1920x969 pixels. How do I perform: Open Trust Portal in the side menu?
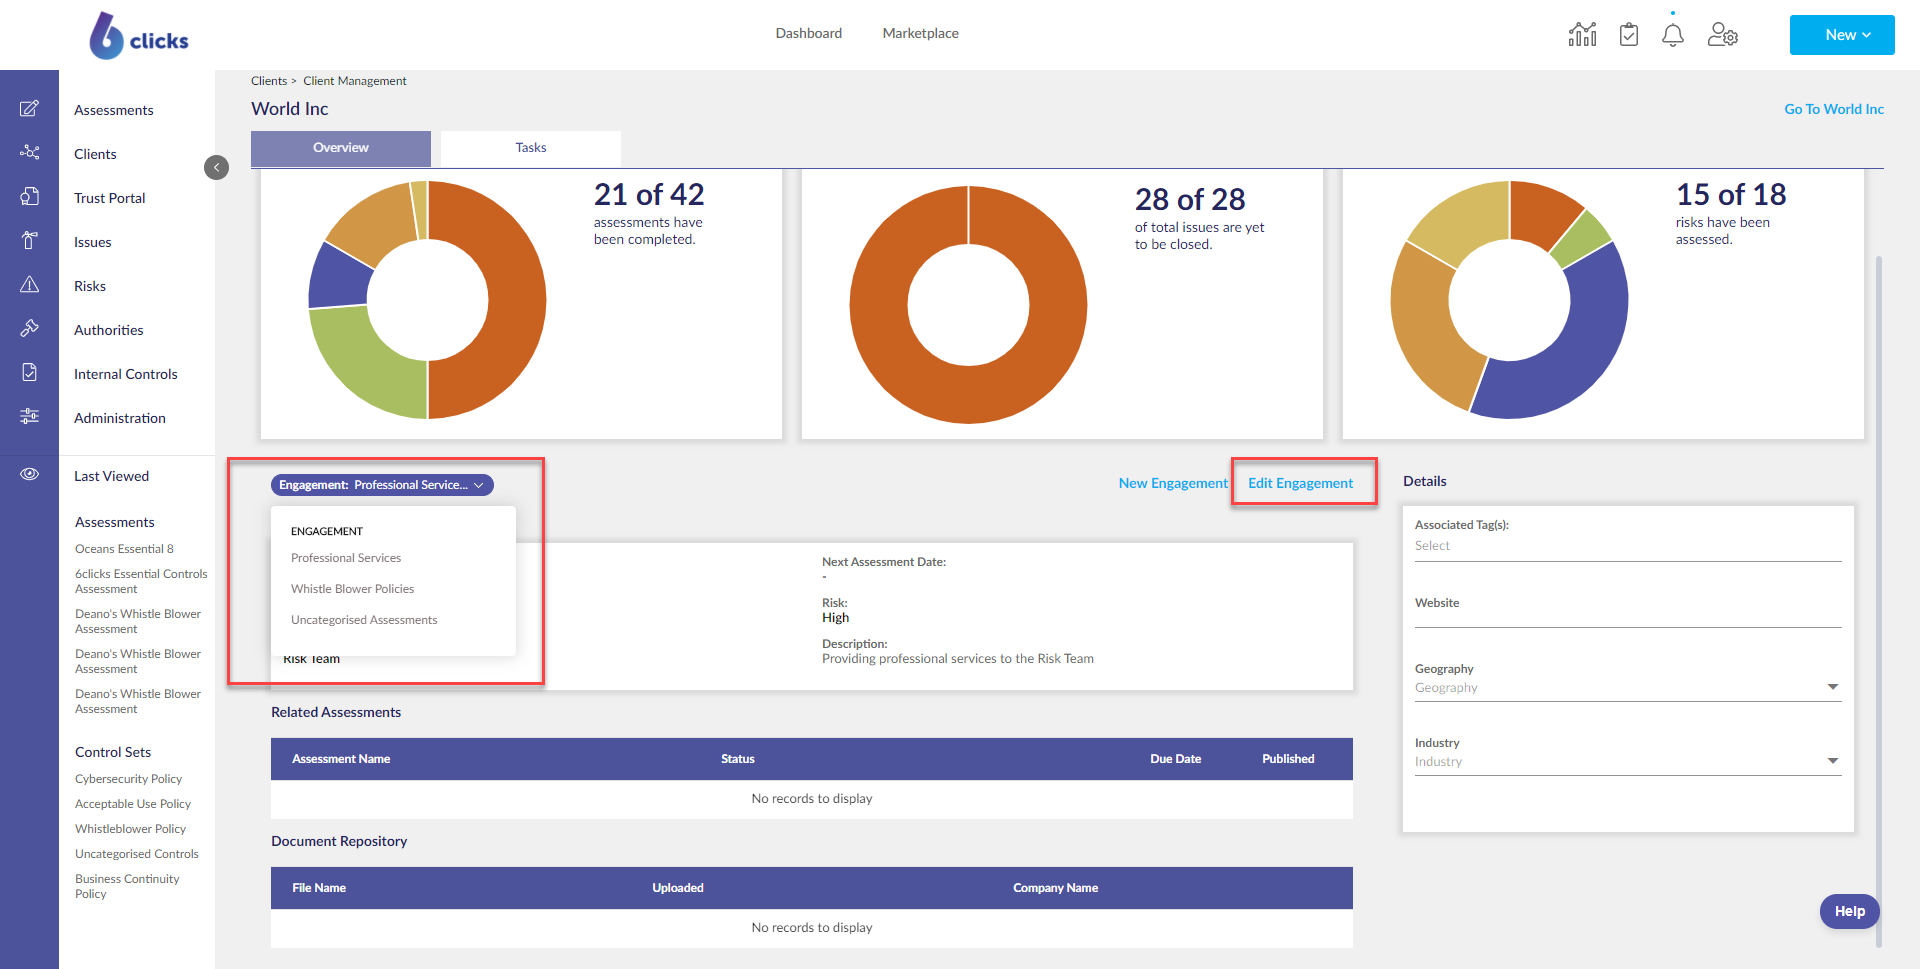tap(110, 198)
